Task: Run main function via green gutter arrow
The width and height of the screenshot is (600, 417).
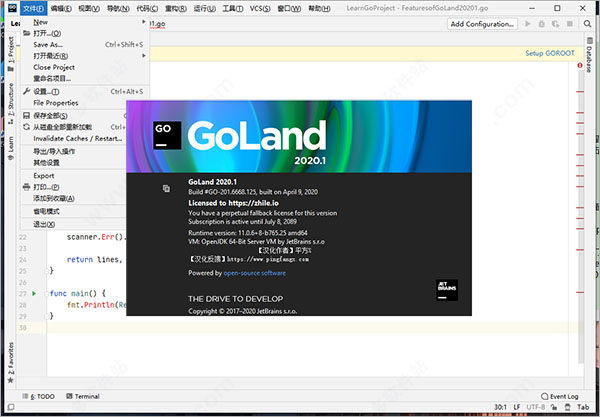Action: tap(34, 293)
